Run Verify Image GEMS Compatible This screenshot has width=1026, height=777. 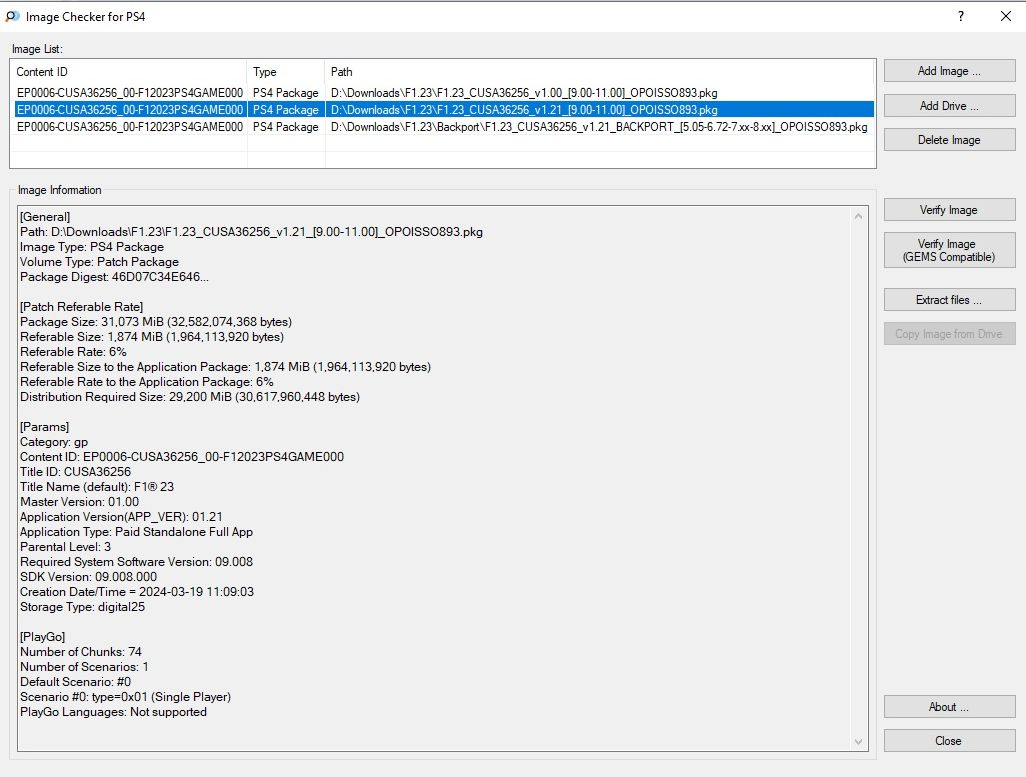(949, 250)
